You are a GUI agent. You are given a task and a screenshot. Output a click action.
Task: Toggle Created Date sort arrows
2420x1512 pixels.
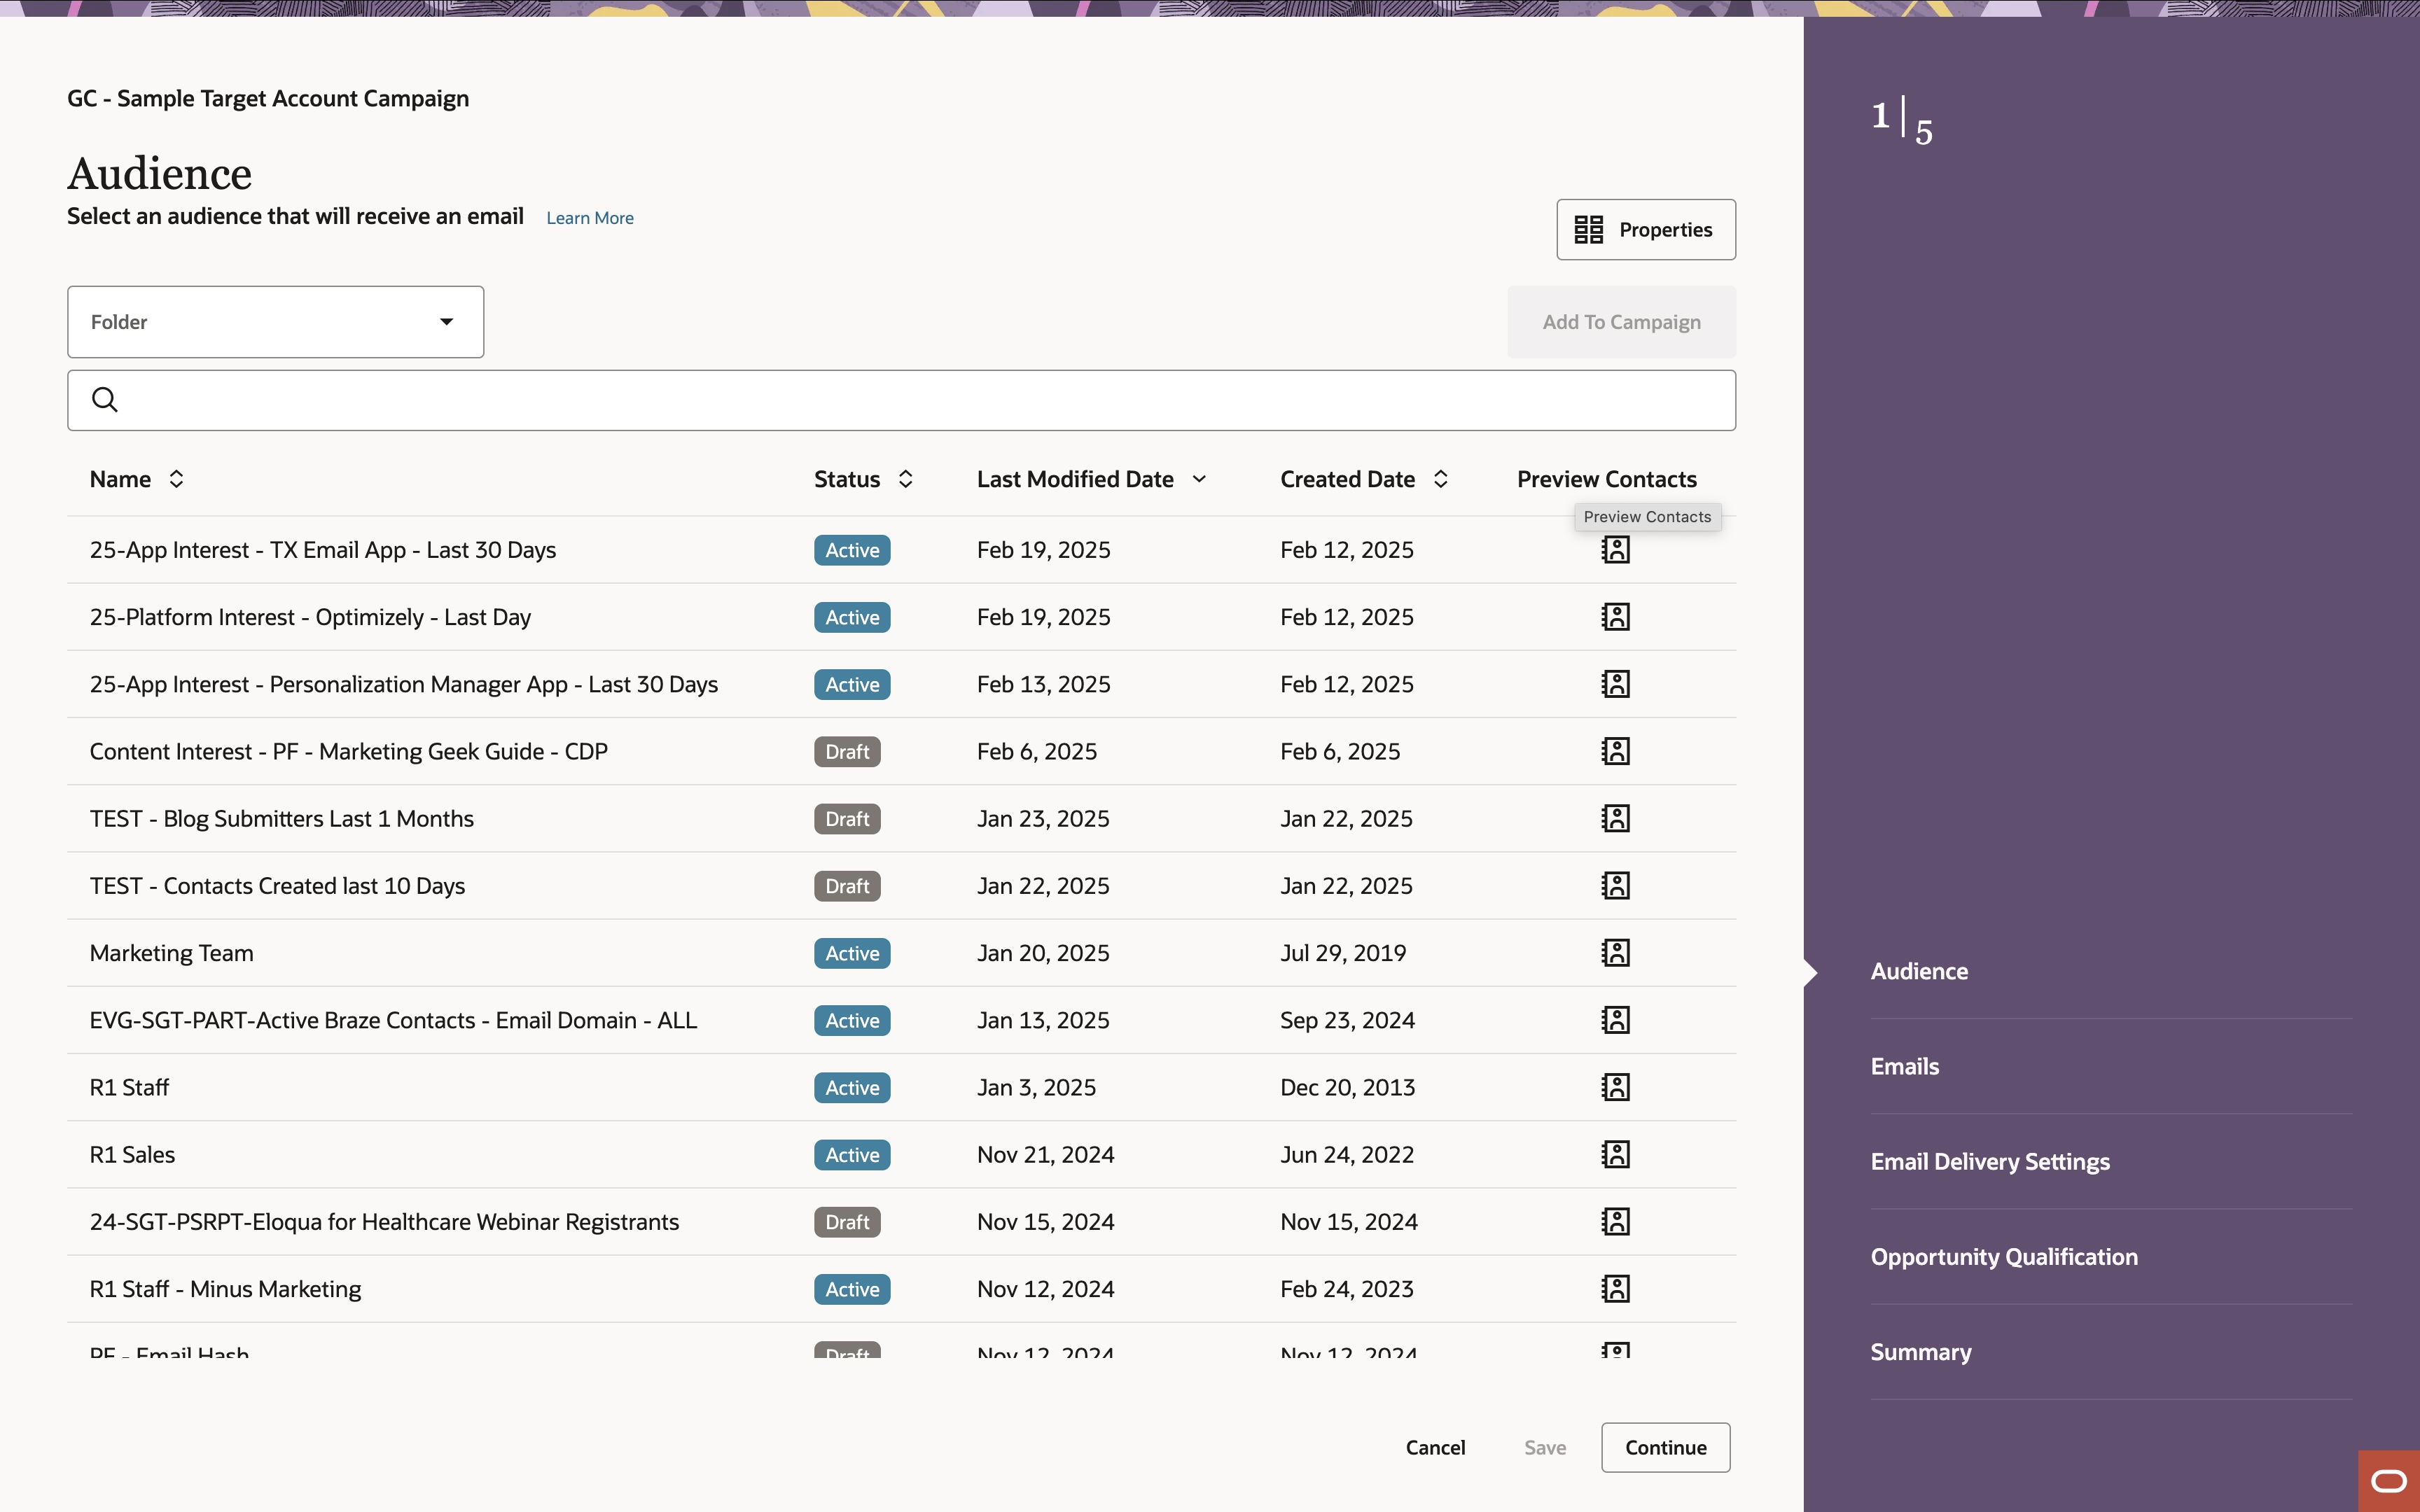(x=1441, y=479)
